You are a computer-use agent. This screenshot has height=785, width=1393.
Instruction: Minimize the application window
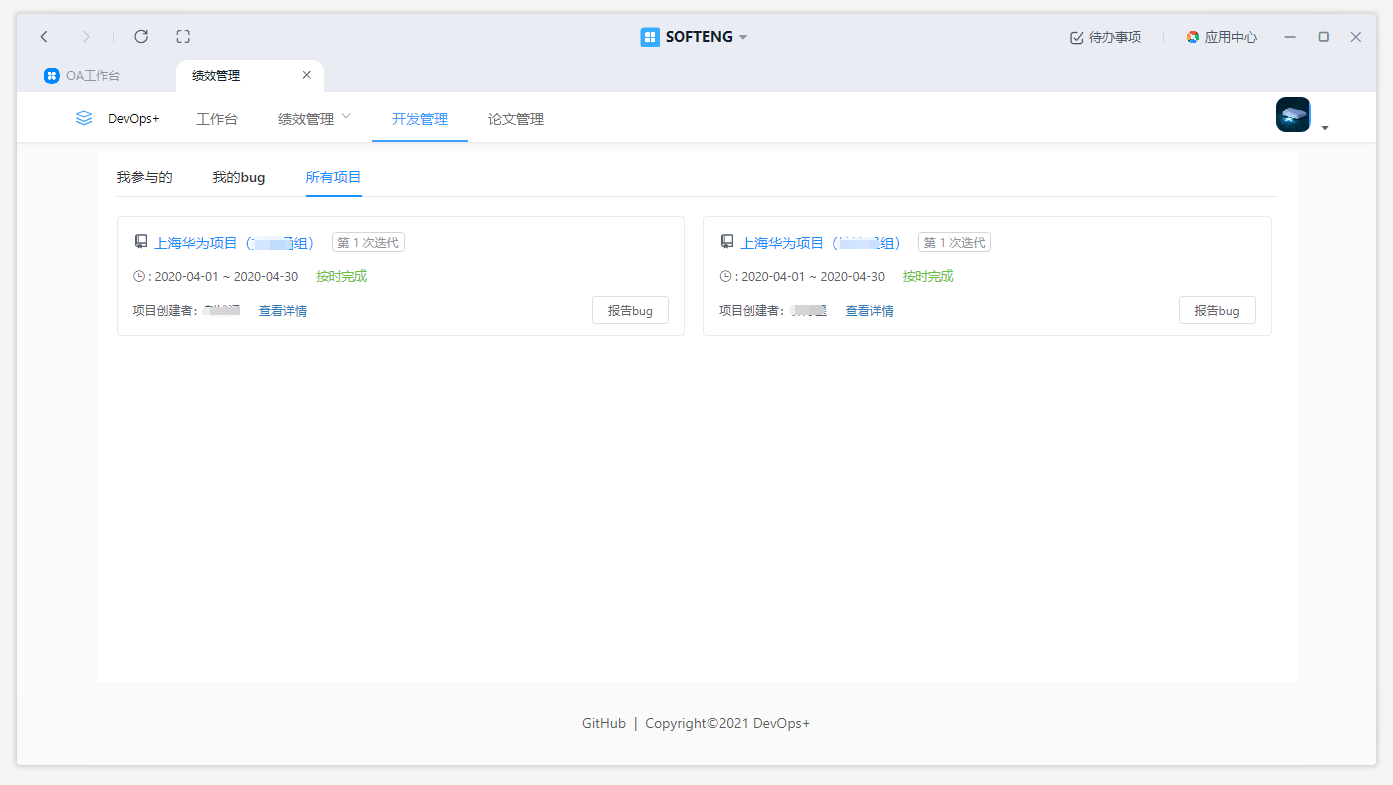(x=1290, y=37)
